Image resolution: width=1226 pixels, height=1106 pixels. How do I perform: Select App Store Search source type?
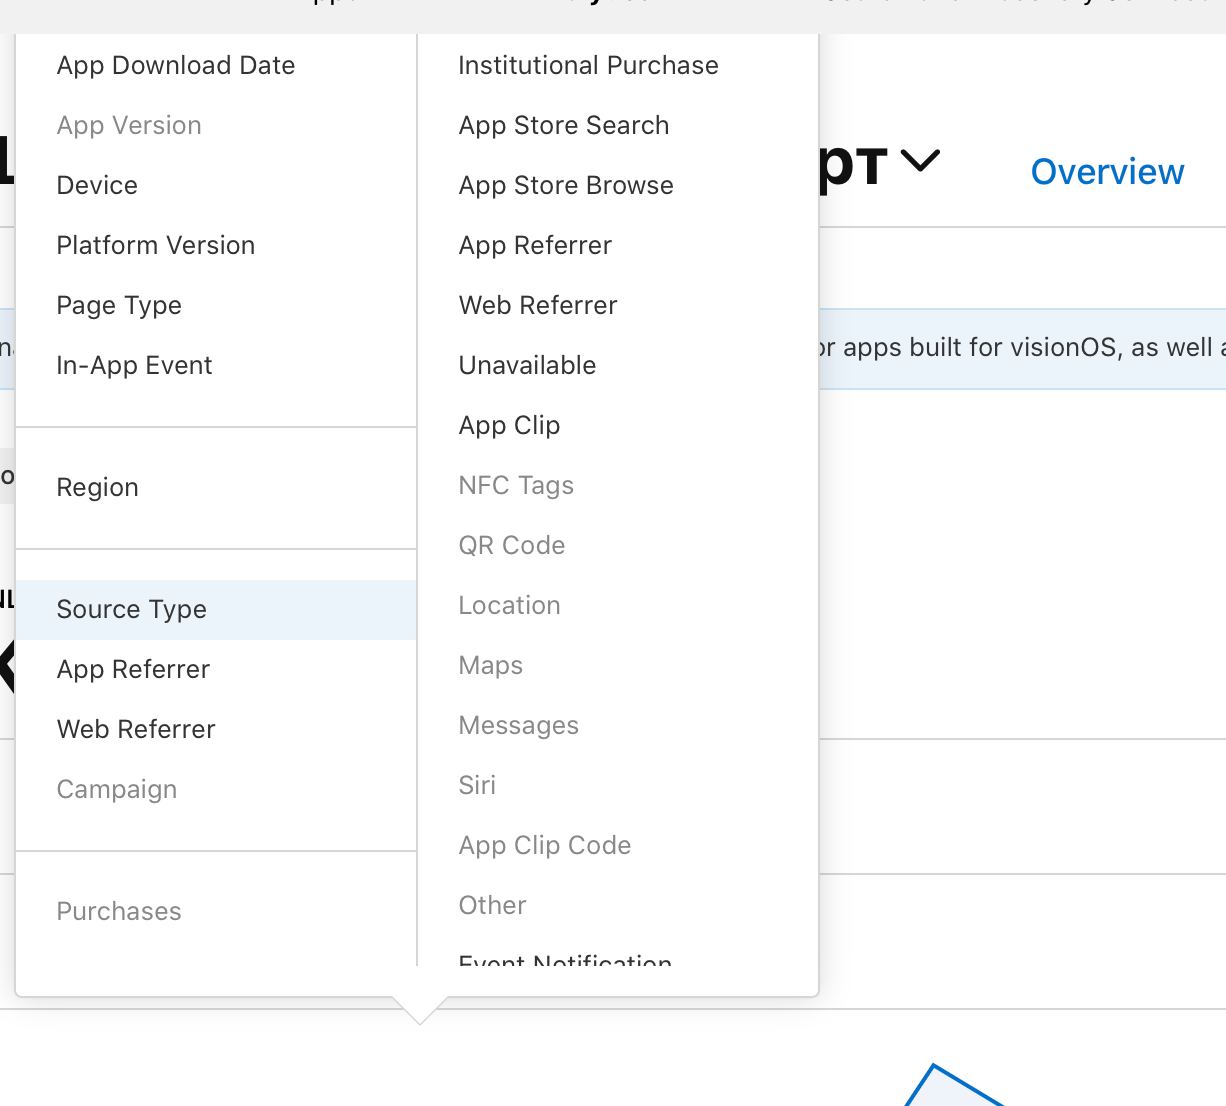(x=564, y=126)
